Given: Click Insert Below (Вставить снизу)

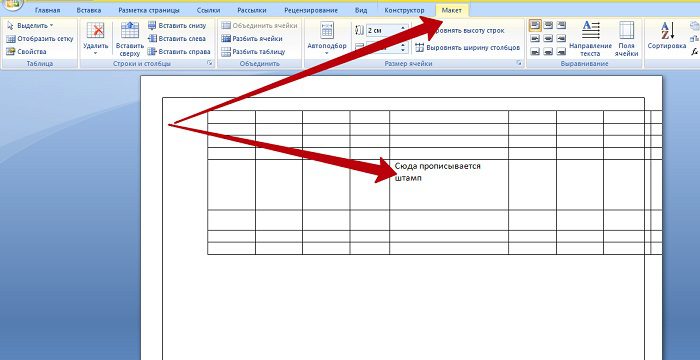Looking at the screenshot, I should click(x=177, y=25).
